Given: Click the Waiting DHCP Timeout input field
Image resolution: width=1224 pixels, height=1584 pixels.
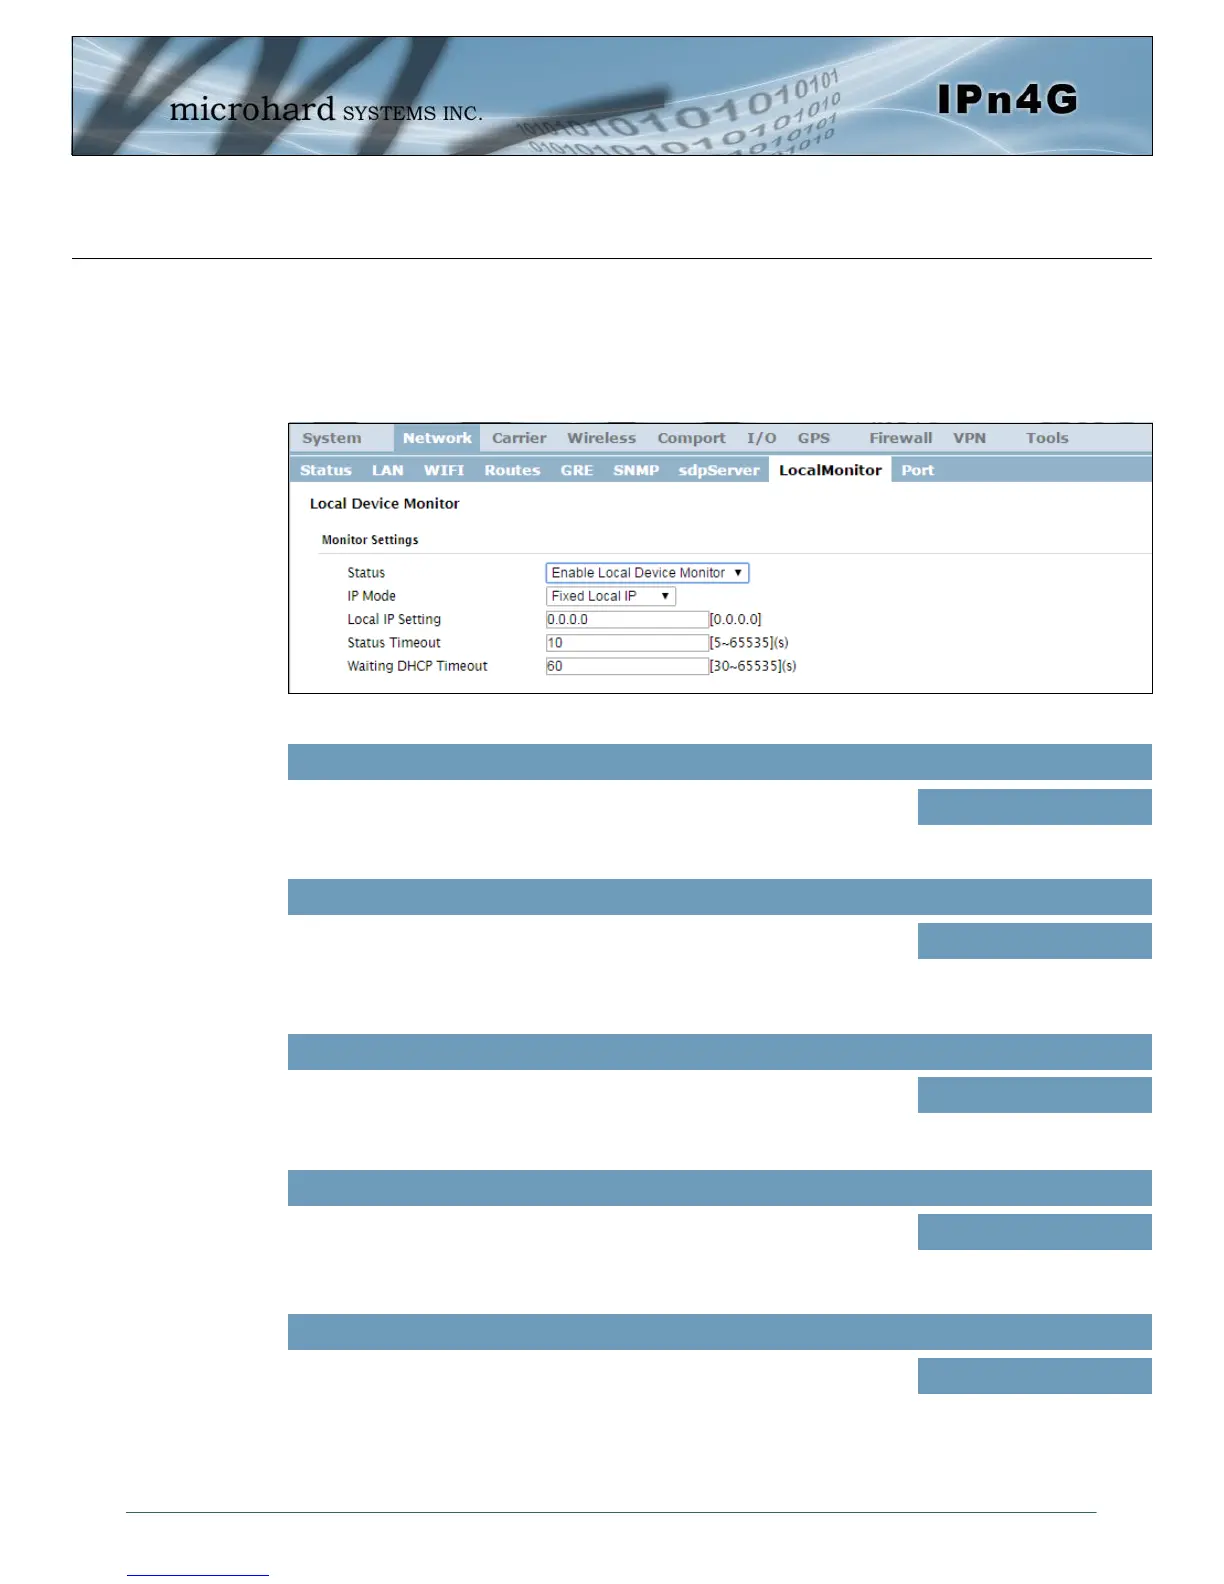Looking at the screenshot, I should (627, 666).
